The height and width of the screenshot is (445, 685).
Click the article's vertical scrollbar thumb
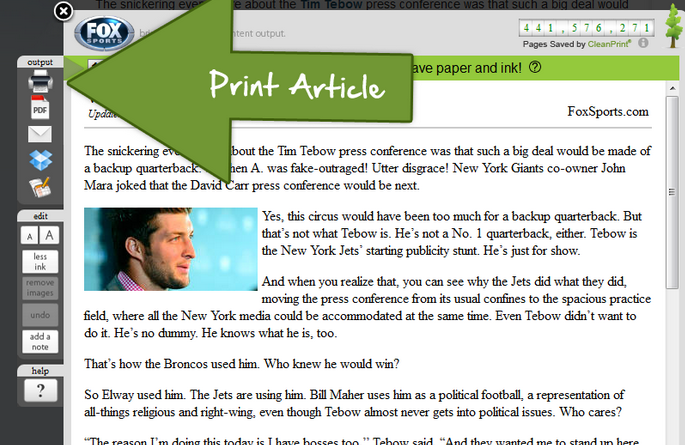[672, 192]
